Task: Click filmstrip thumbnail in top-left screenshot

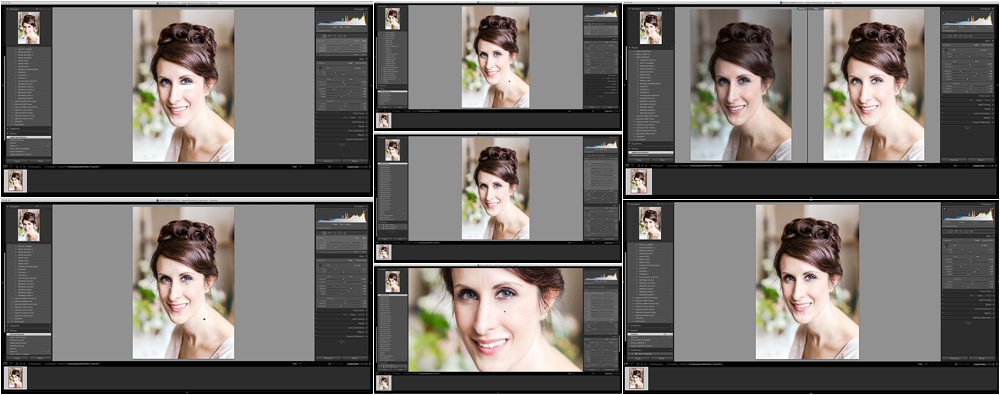Action: 15,181
